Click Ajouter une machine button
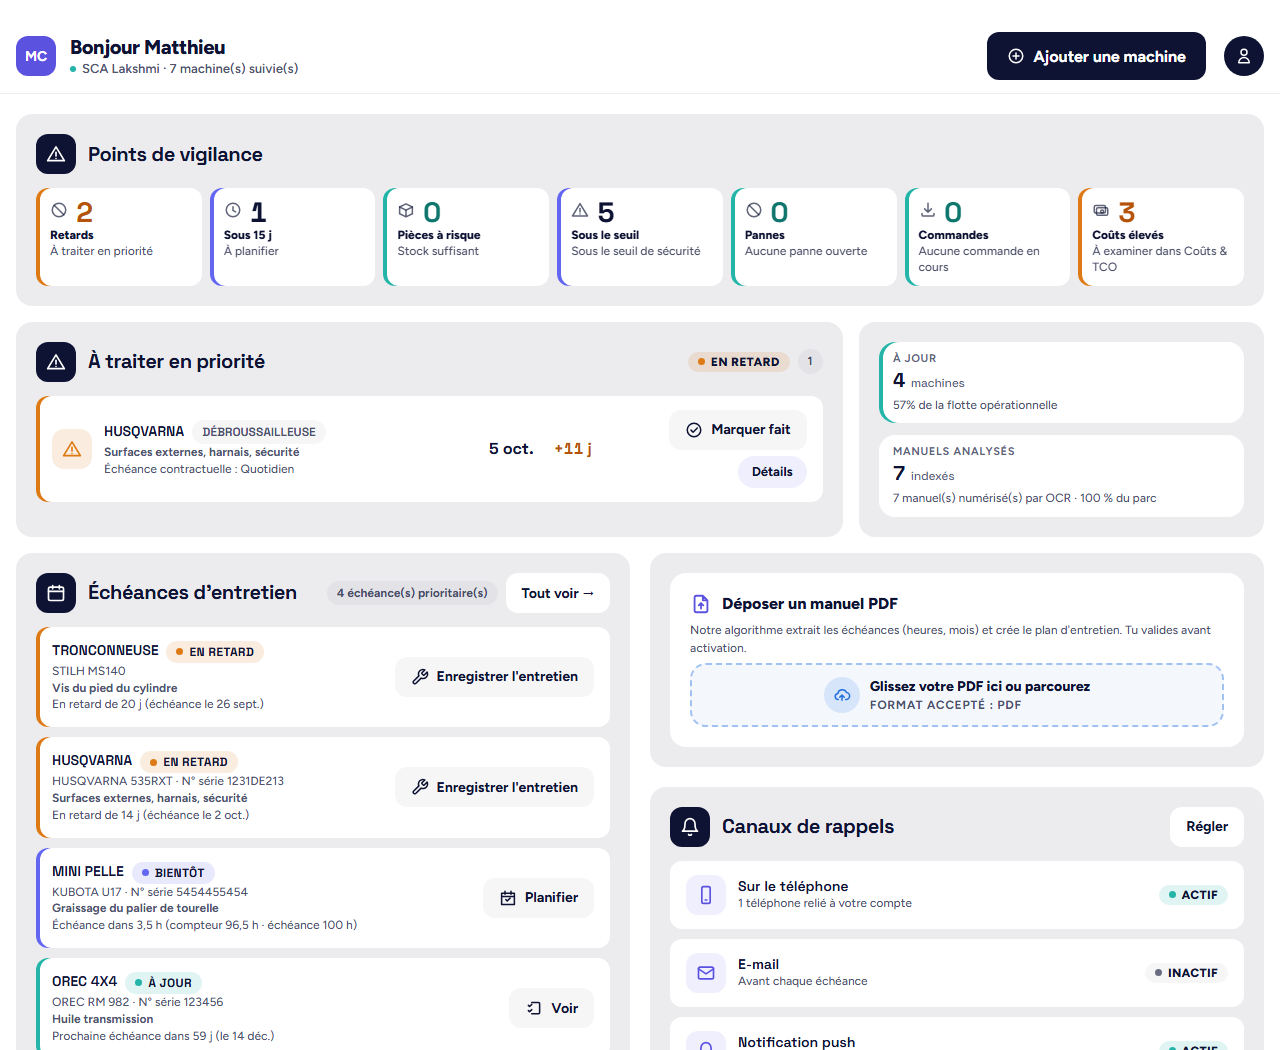Viewport: 1280px width, 1050px height. pos(1096,56)
